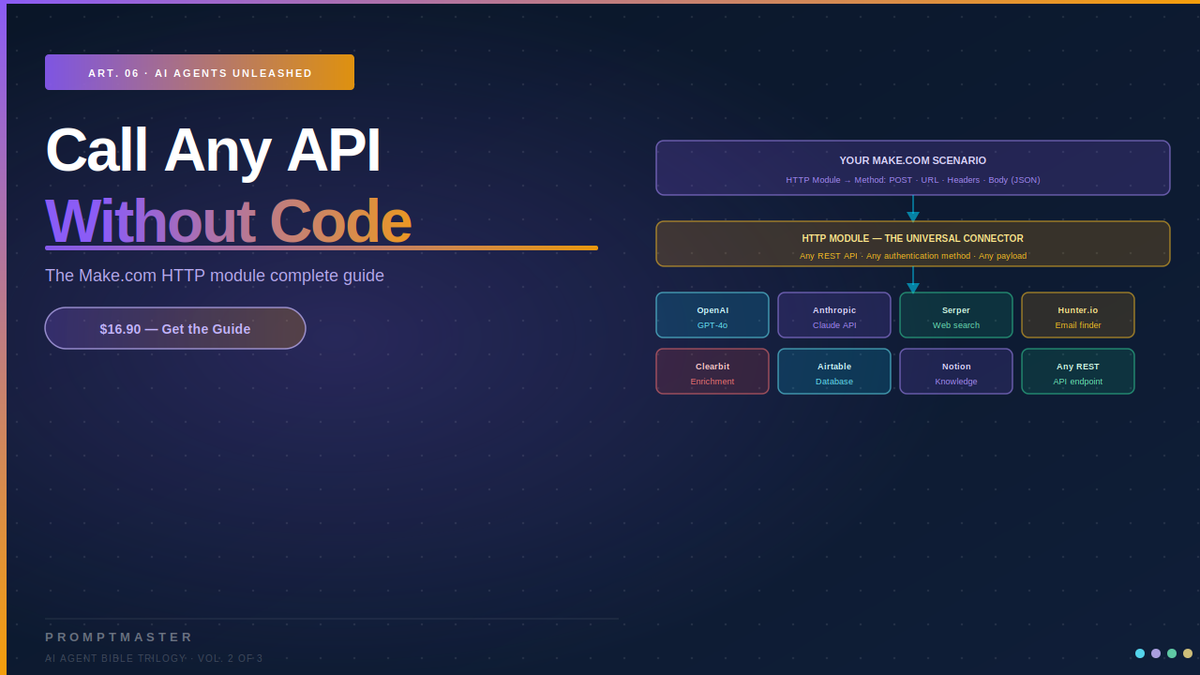Click the PROMPTMASTER brand text
This screenshot has width=1200, height=675.
[x=119, y=637]
